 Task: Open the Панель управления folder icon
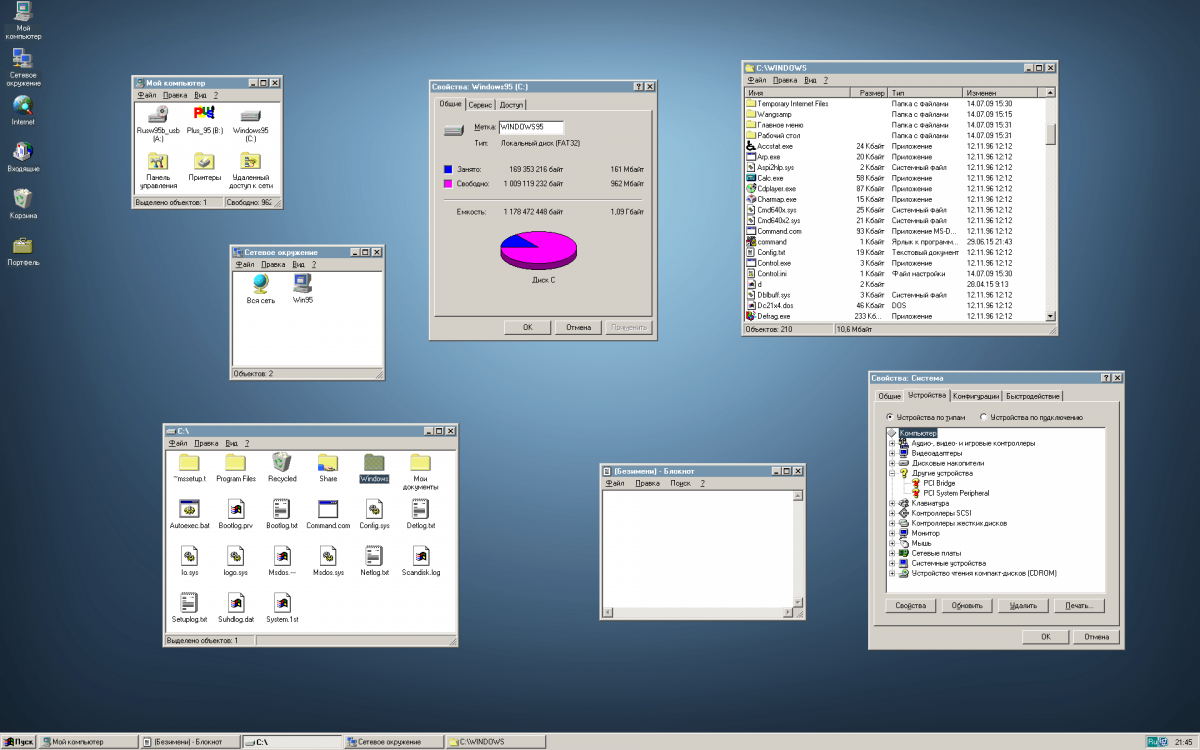158,162
